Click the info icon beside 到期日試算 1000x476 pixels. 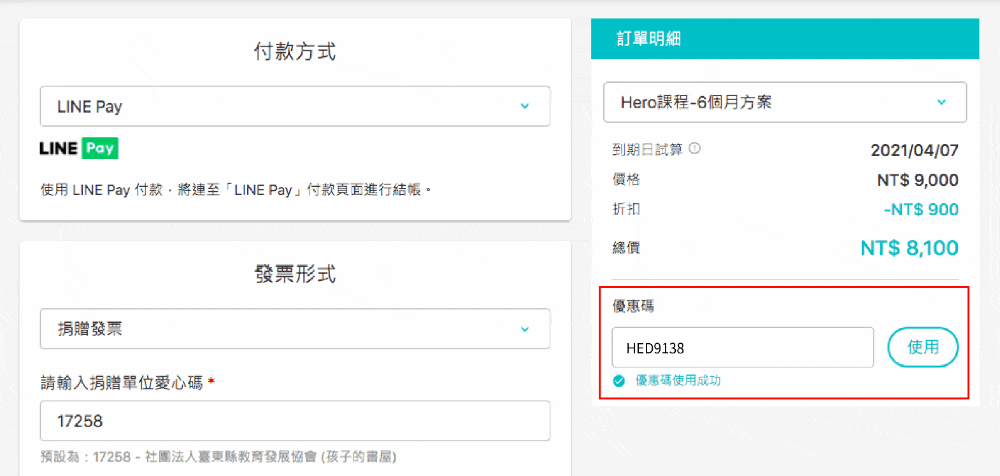point(695,149)
